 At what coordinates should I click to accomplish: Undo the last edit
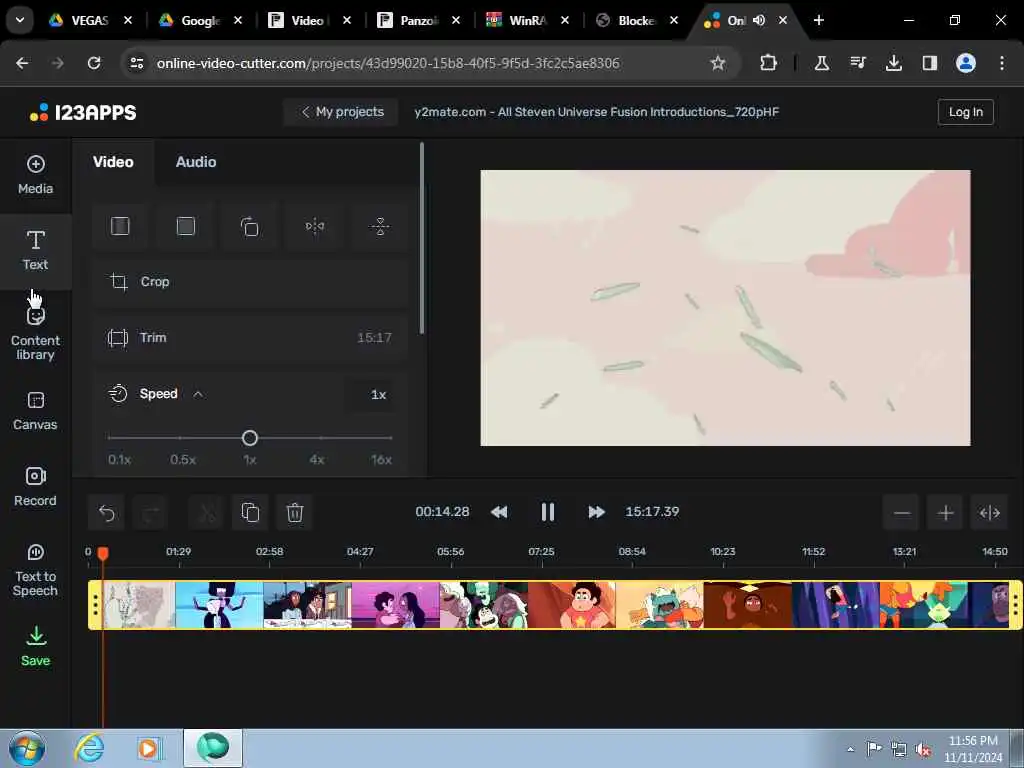click(x=106, y=513)
